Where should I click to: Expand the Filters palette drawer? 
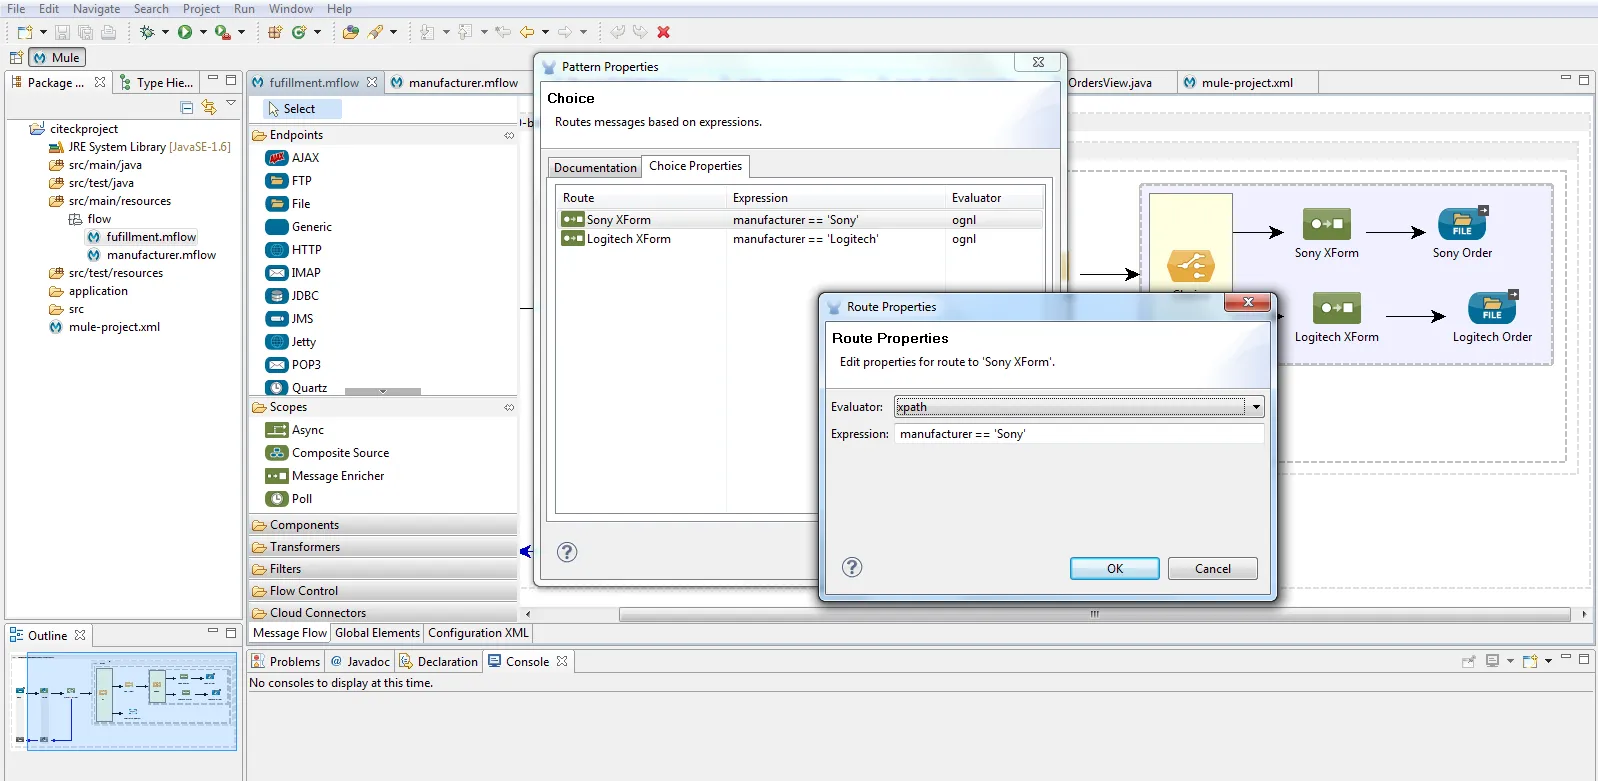(384, 569)
